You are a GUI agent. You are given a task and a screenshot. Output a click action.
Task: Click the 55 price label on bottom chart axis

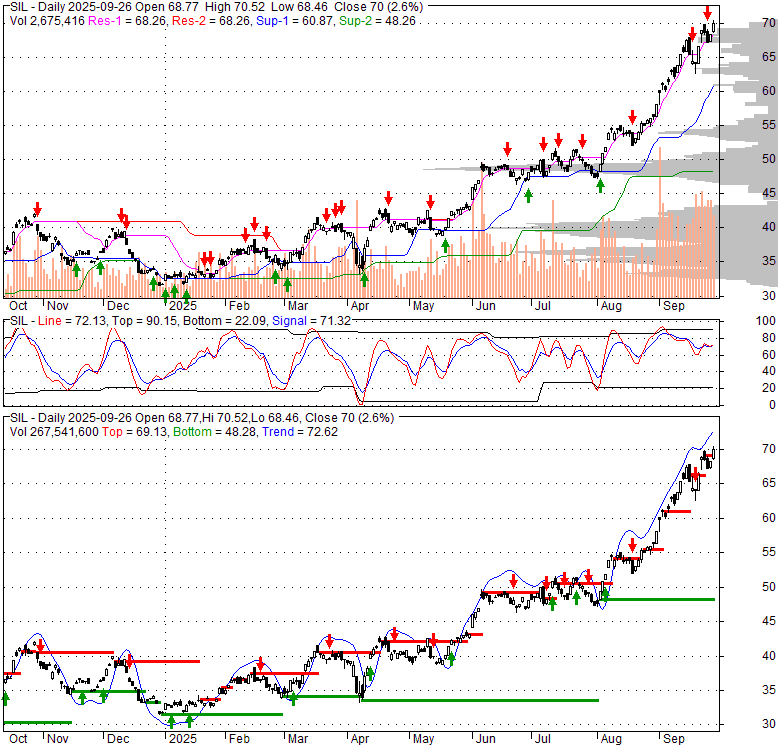coord(769,552)
